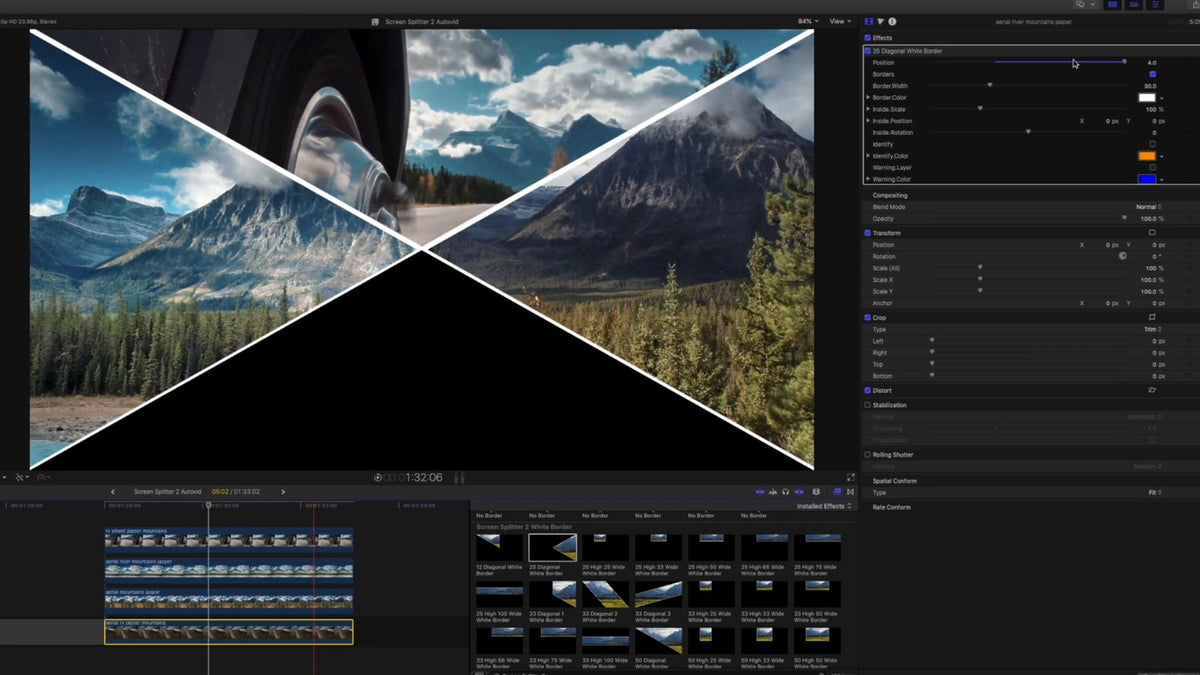Click the Screen Splitter 2 Autovid project title
The width and height of the screenshot is (1200, 675).
pyautogui.click(x=421, y=21)
